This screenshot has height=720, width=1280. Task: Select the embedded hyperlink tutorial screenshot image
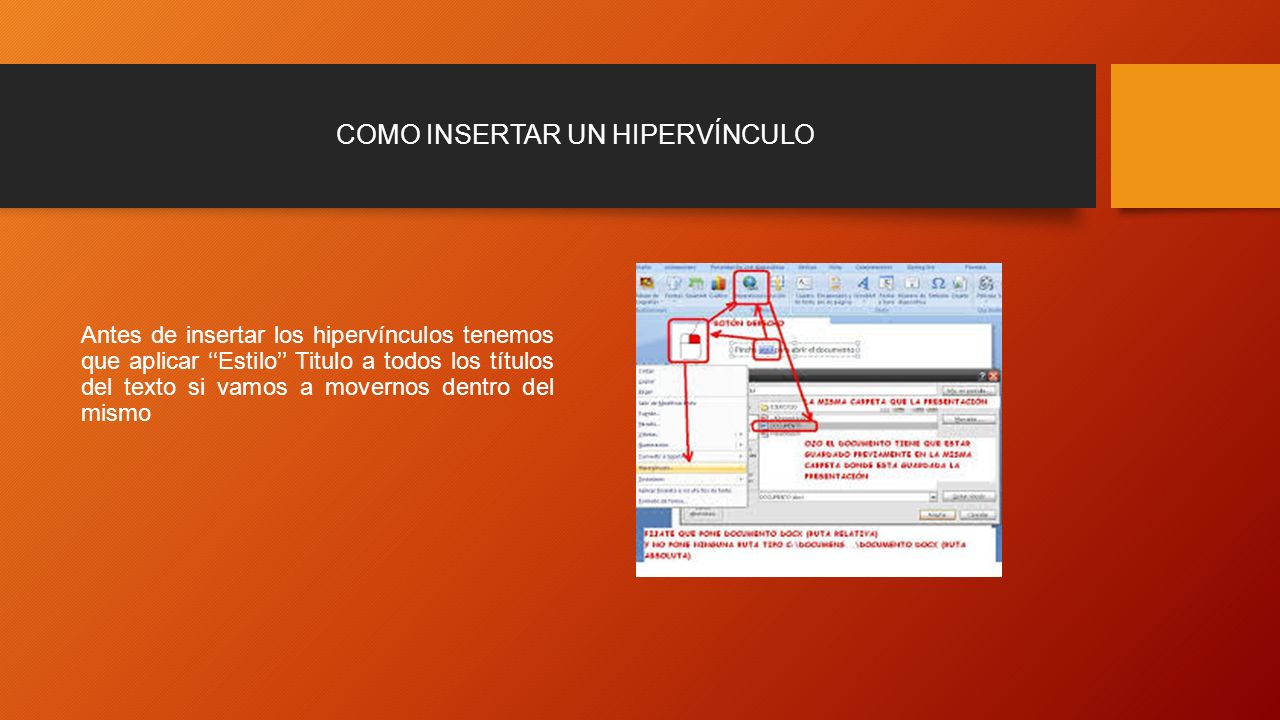coord(819,420)
